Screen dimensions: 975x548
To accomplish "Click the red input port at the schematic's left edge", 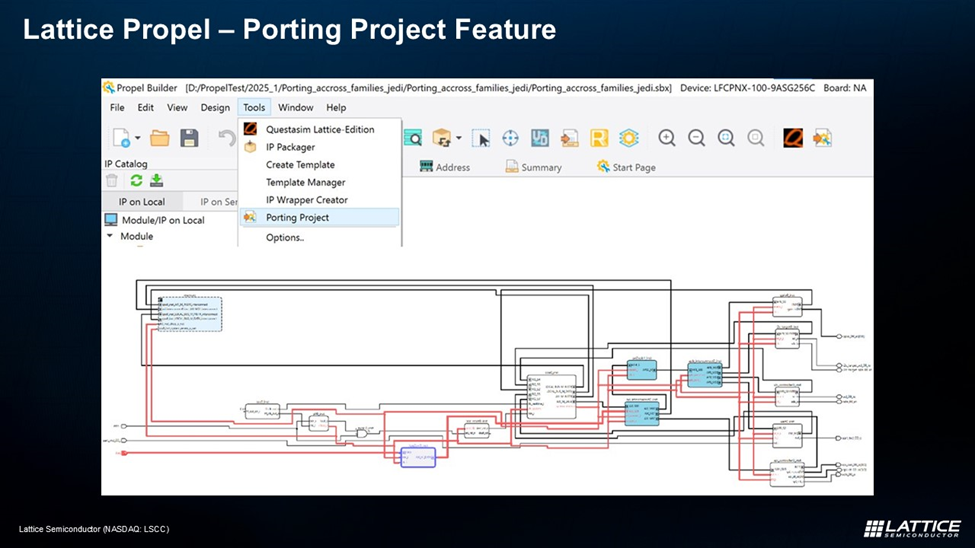I will point(124,453).
